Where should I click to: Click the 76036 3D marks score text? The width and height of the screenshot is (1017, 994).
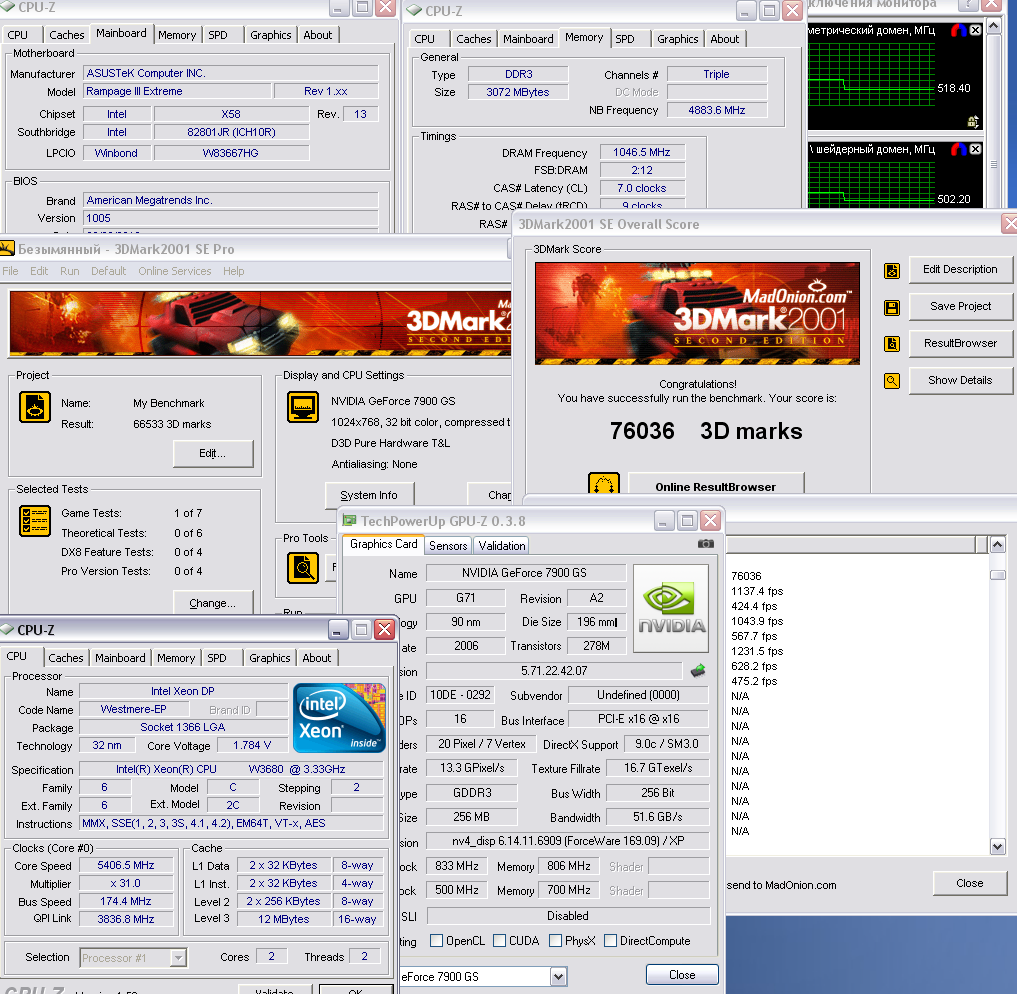coord(706,431)
